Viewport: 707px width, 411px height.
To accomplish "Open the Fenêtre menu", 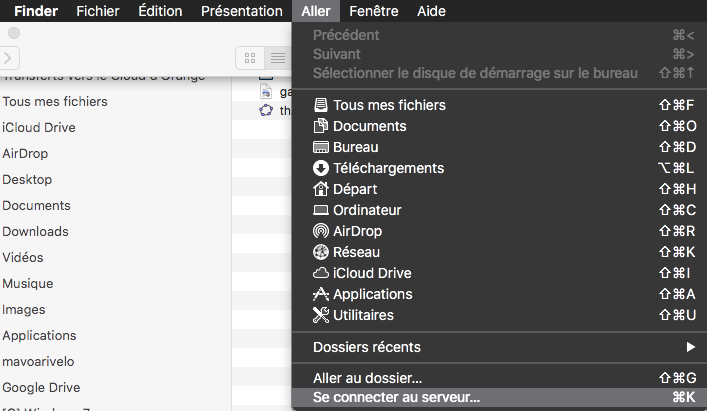I will pos(373,11).
